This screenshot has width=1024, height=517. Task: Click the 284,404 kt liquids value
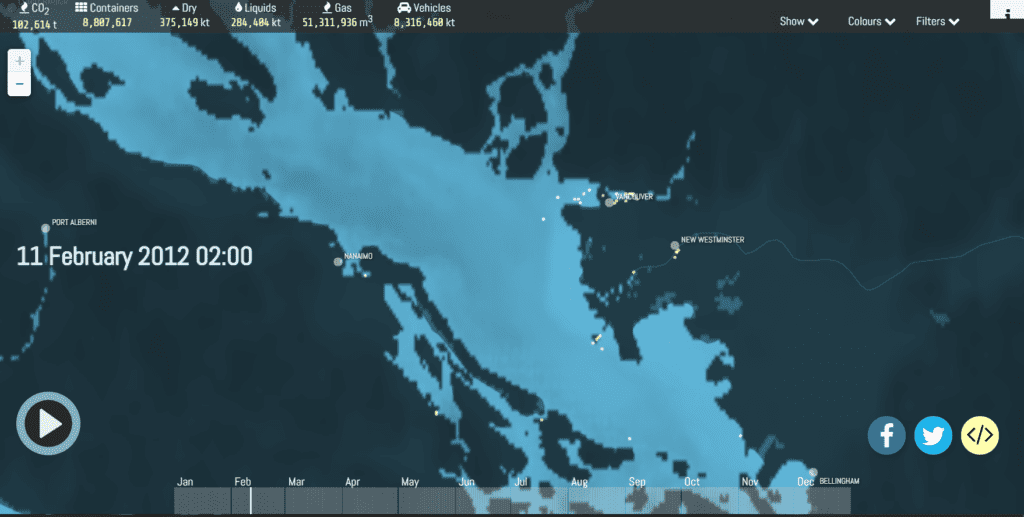coord(256,23)
